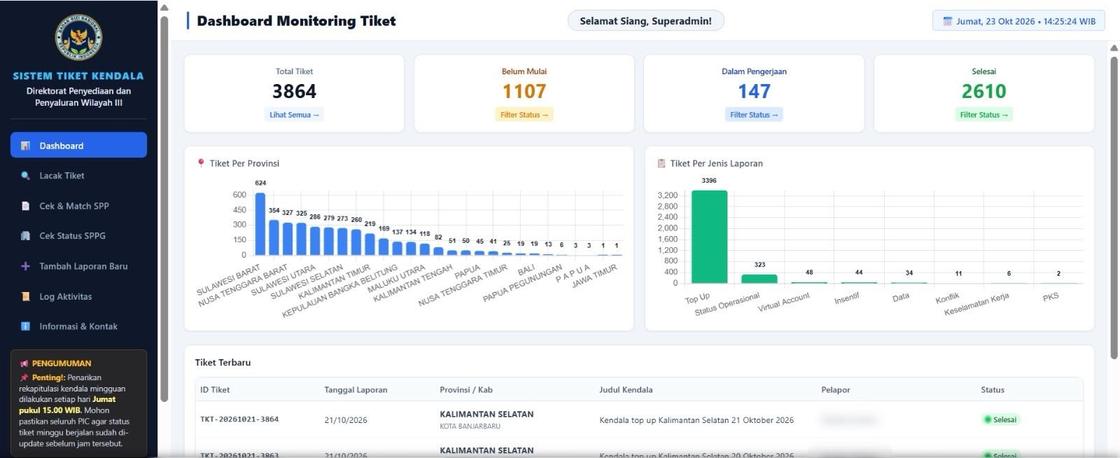Click the organization emblem logo

pos(79,37)
